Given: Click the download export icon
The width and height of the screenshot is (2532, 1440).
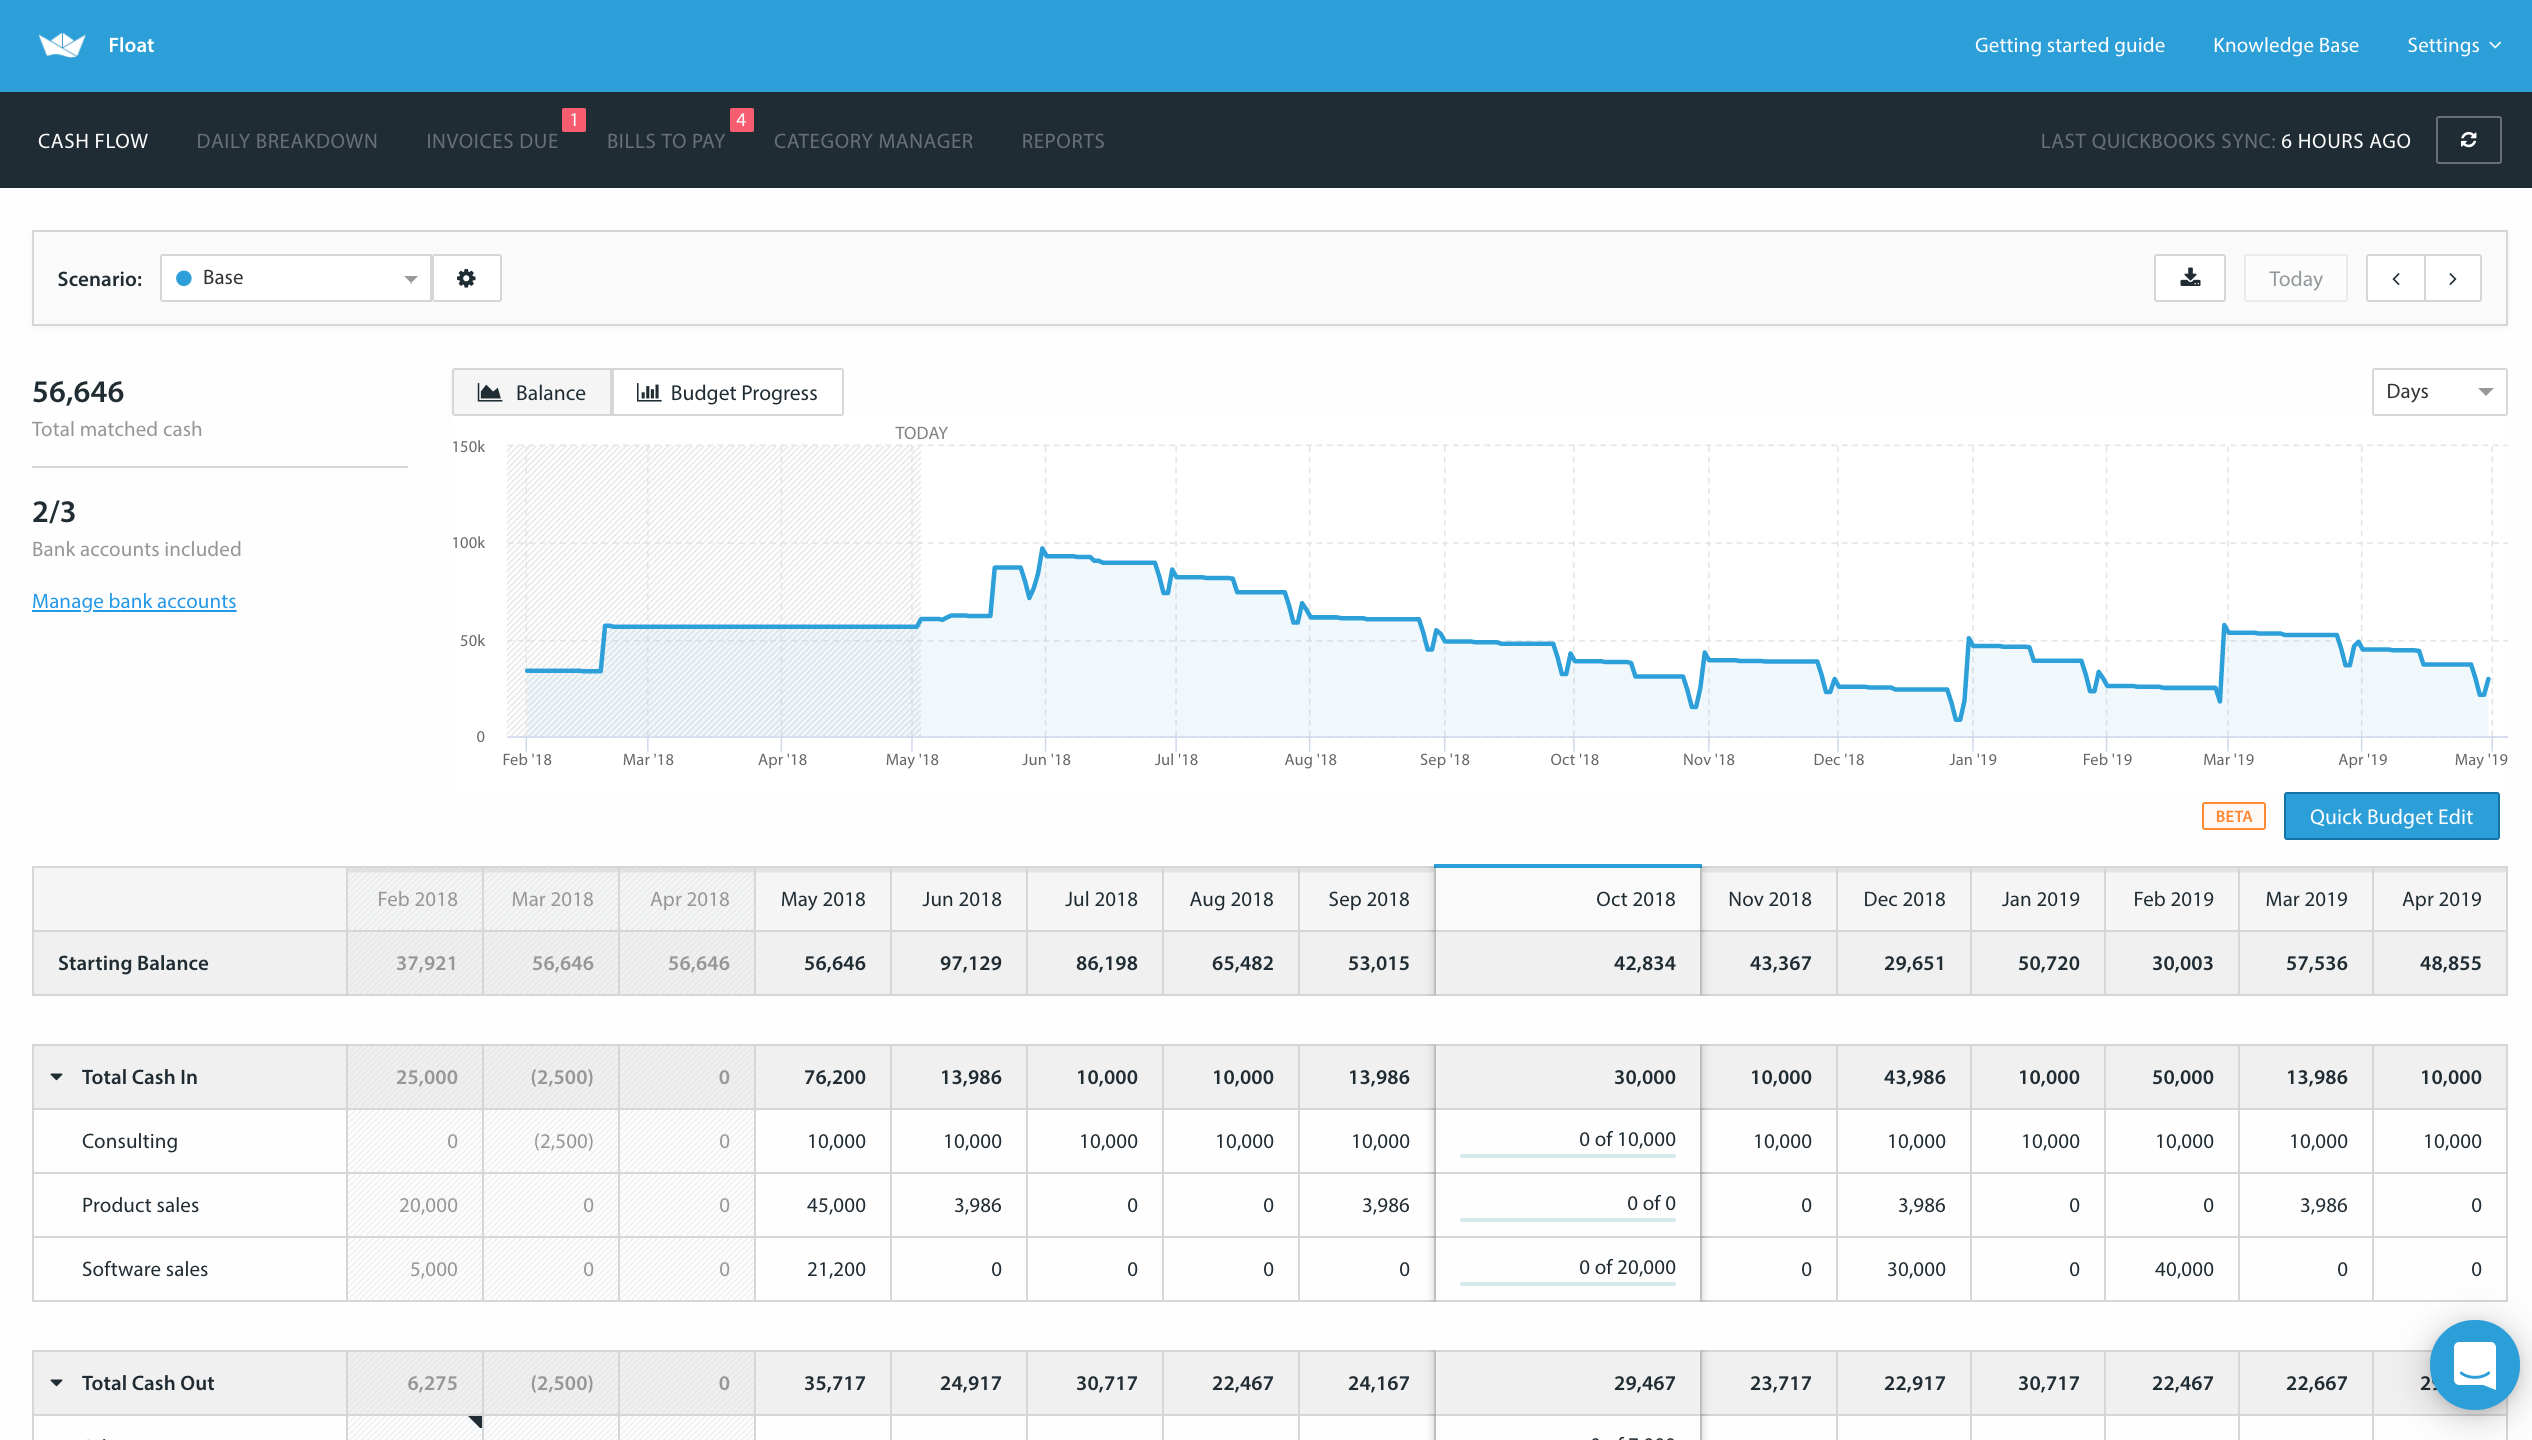Looking at the screenshot, I should coord(2189,278).
